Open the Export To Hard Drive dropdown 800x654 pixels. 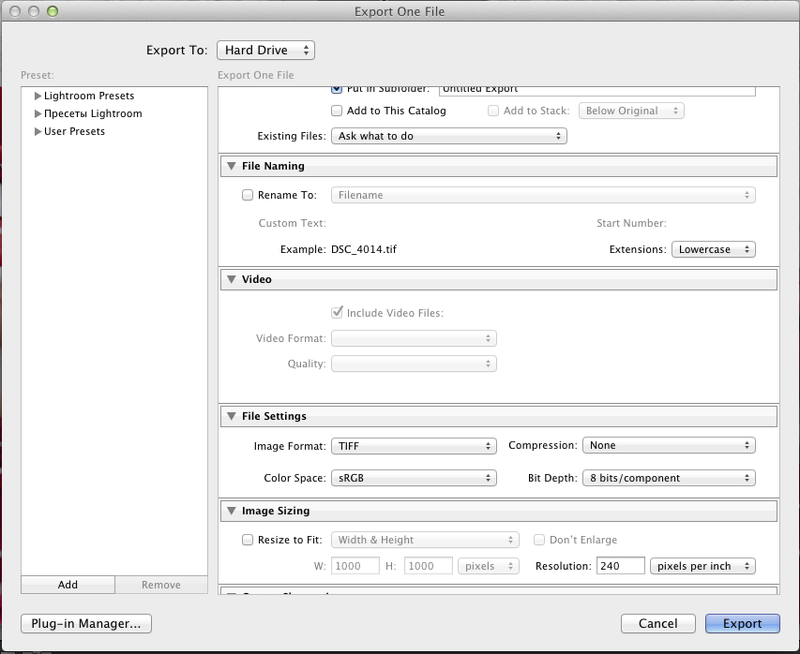pos(265,49)
